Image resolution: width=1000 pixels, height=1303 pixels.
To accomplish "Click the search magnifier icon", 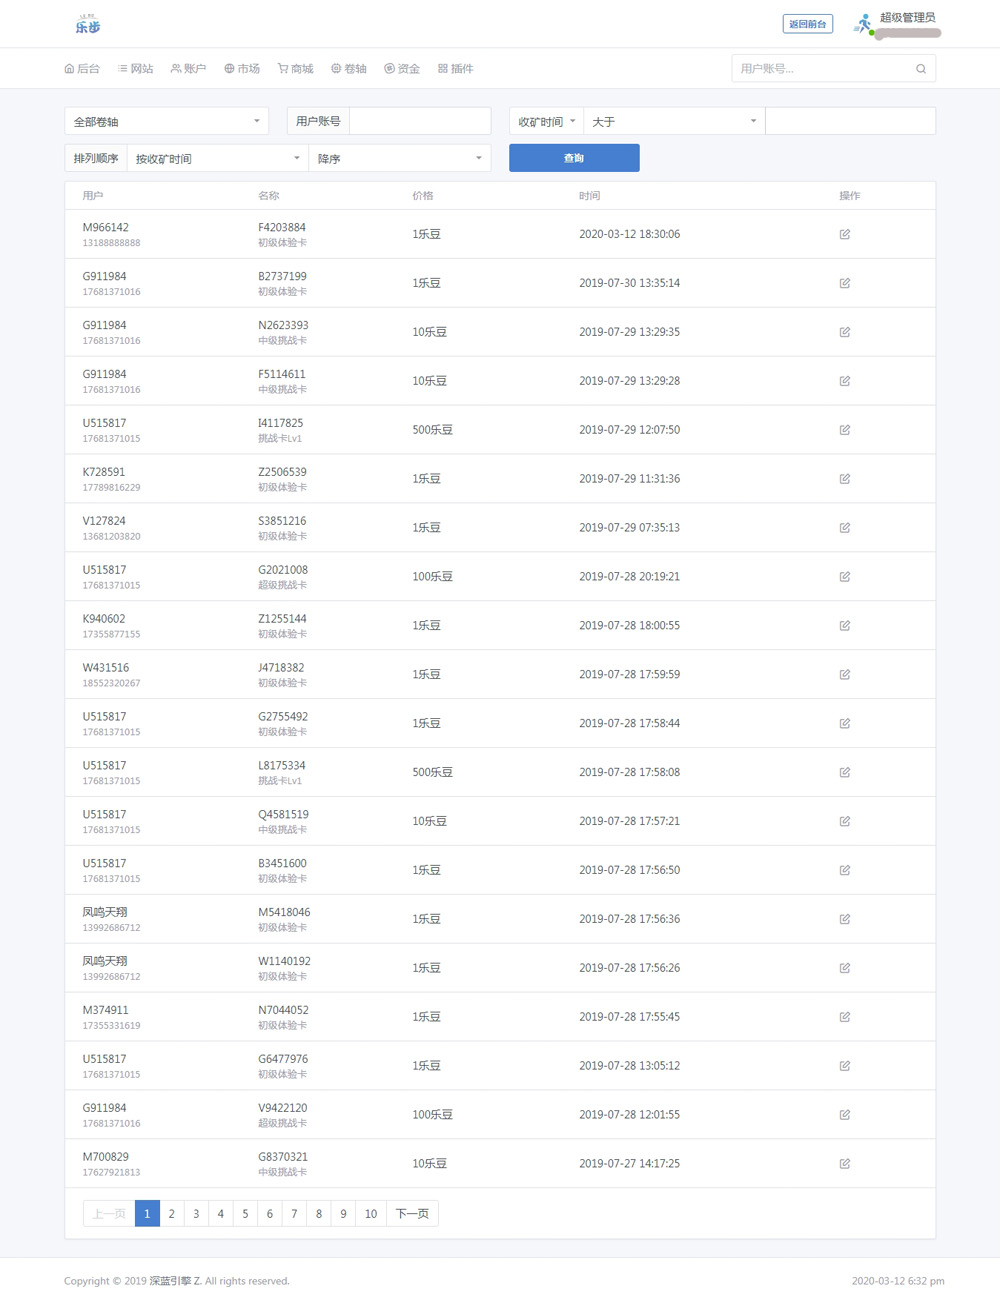I will coord(920,69).
